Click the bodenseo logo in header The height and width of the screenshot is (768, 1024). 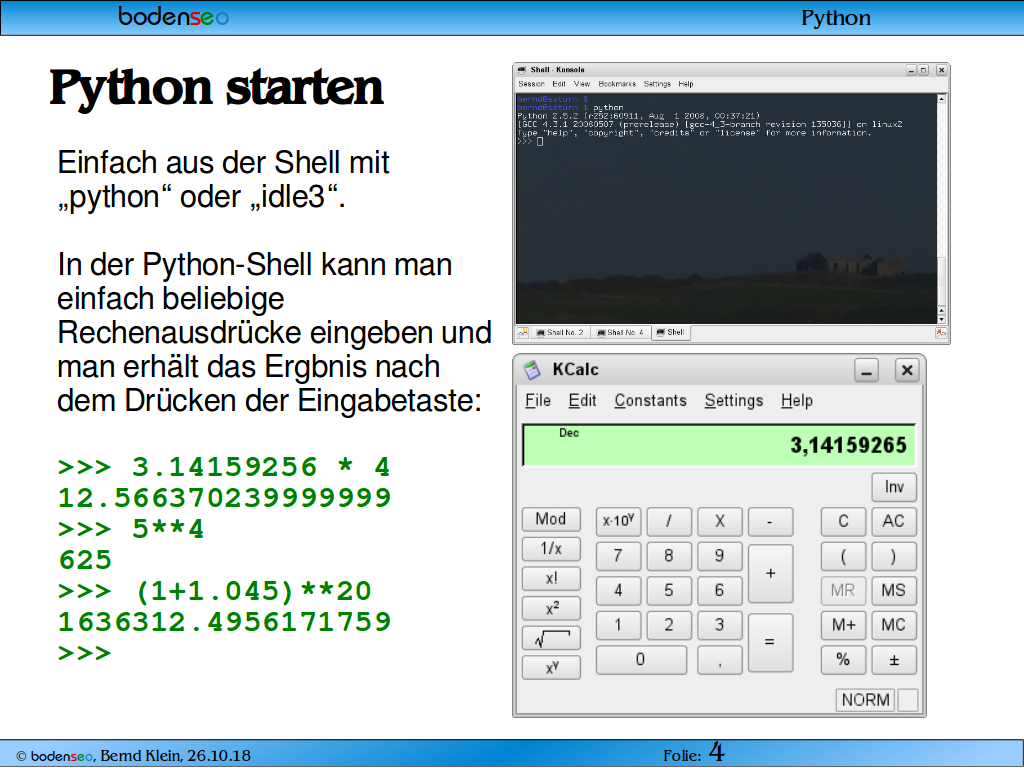[x=174, y=16]
